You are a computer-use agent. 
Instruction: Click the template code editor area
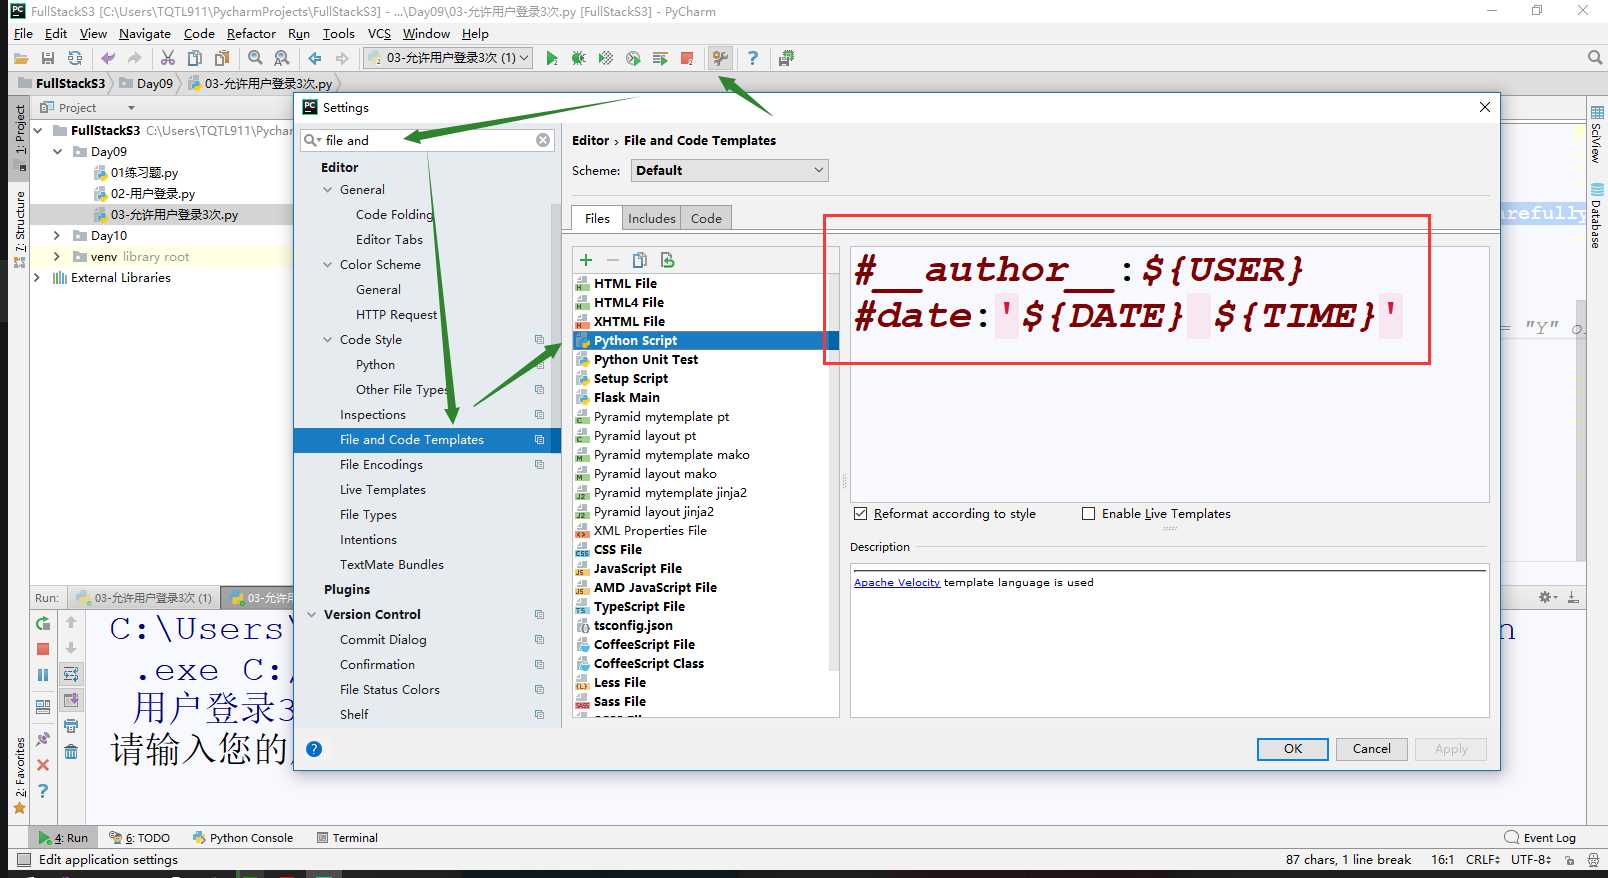tap(1169, 374)
